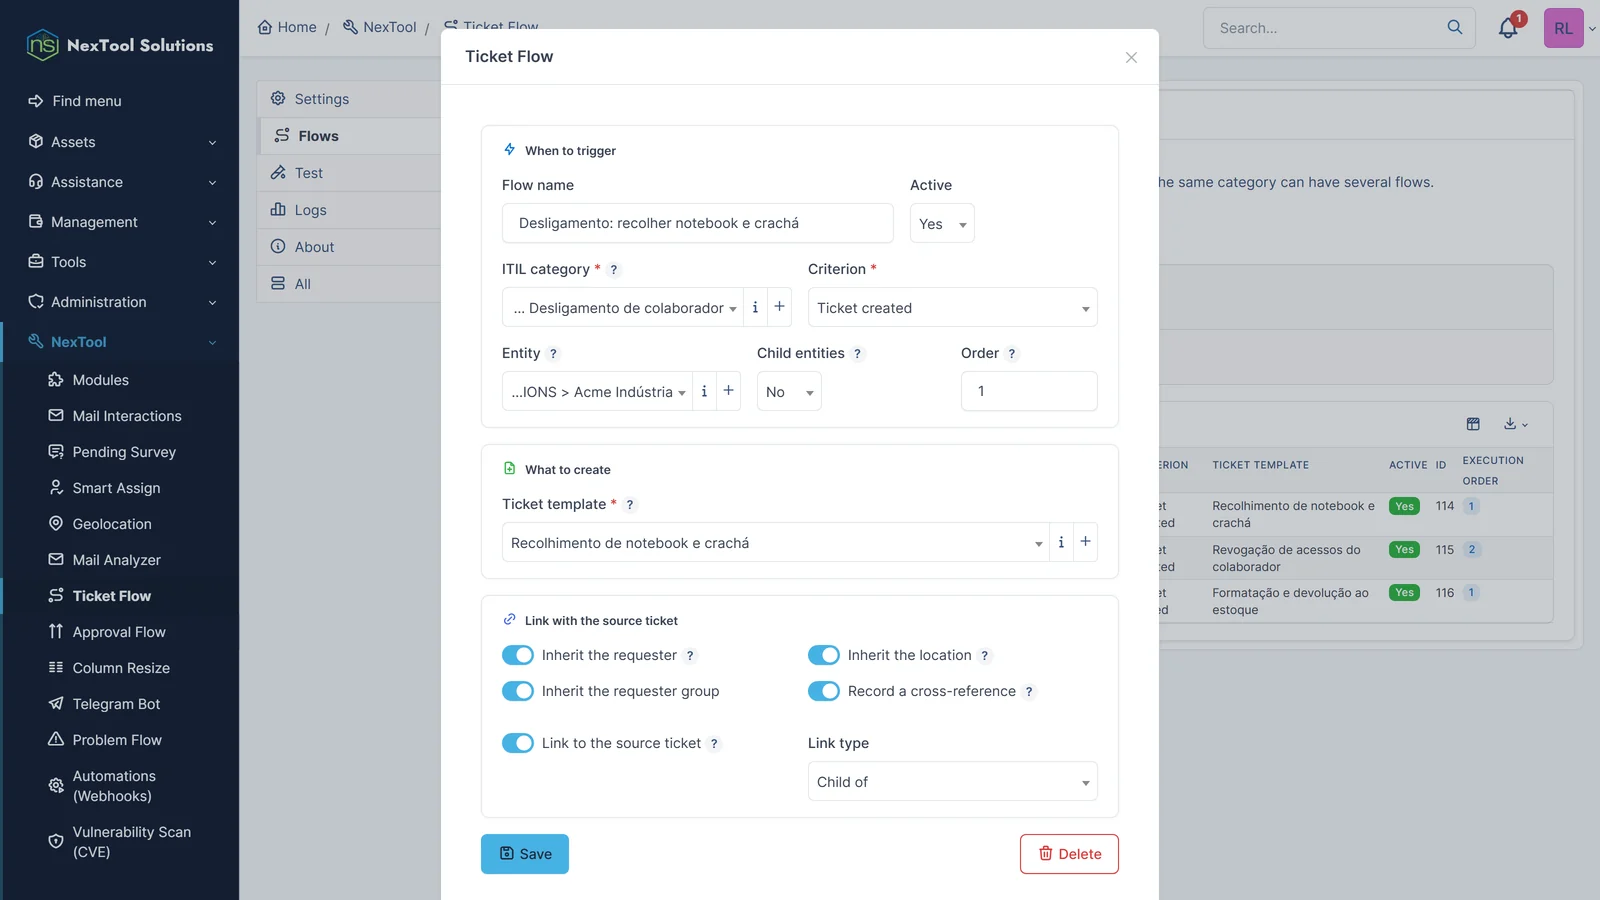This screenshot has width=1600, height=900.
Task: Open the RL user avatar menu
Action: click(1564, 28)
